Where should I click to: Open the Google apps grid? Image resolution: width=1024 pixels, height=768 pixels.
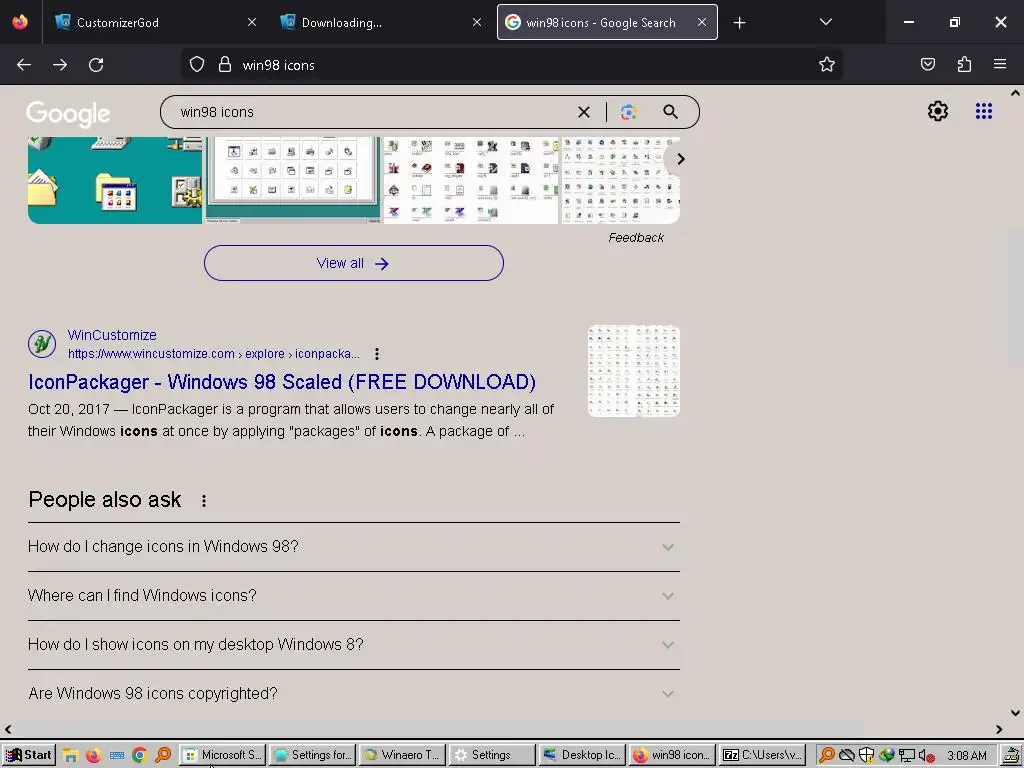984,112
